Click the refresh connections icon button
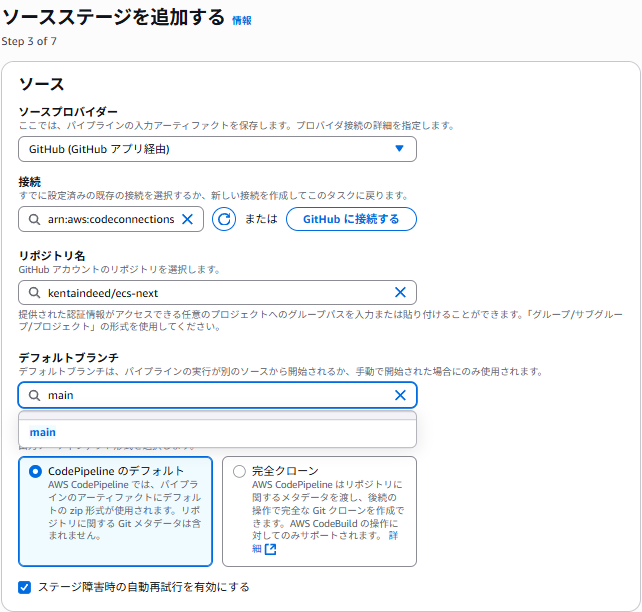 pos(225,219)
